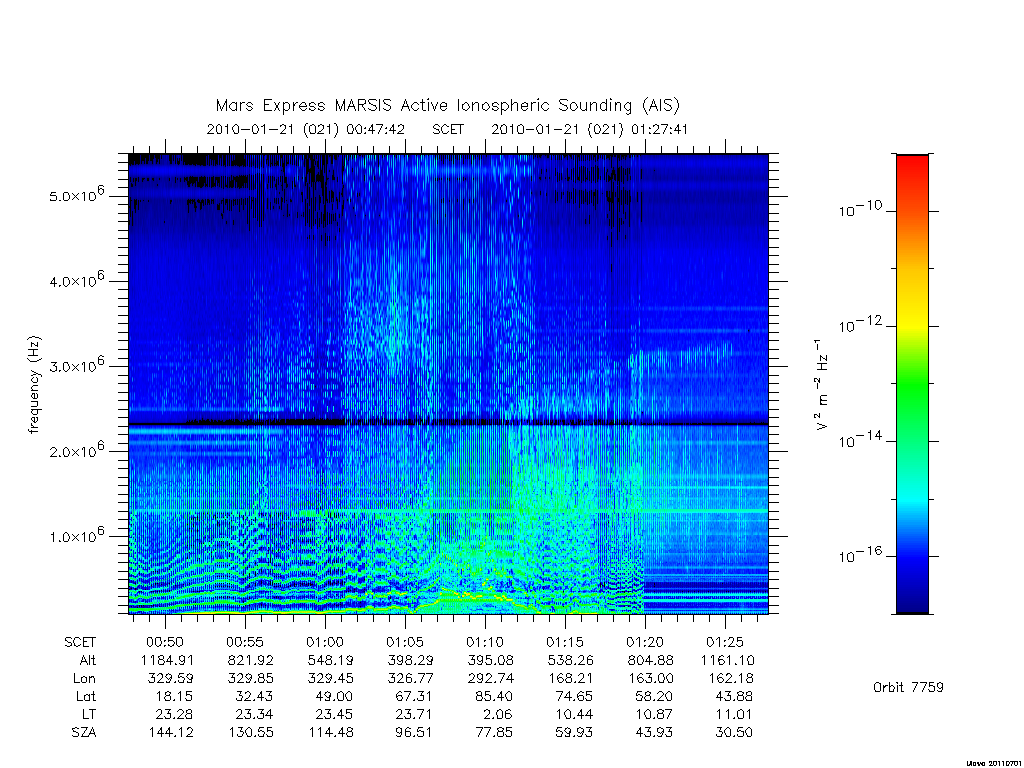
Task: Click the SZA value '30.50'
Action: 733,733
